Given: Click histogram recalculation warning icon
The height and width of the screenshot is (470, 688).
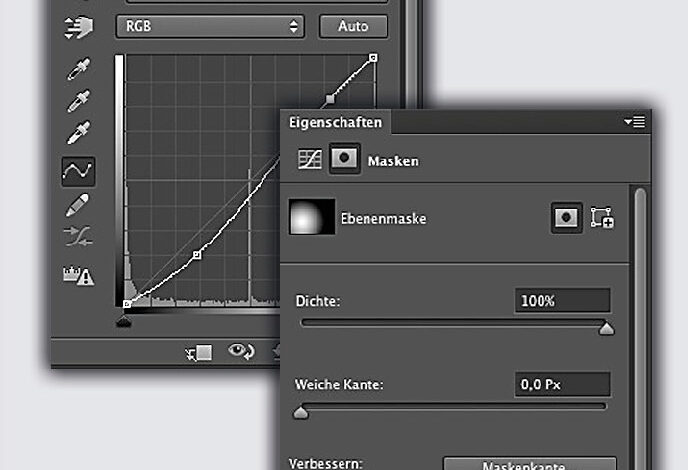Looking at the screenshot, I should click(x=79, y=276).
